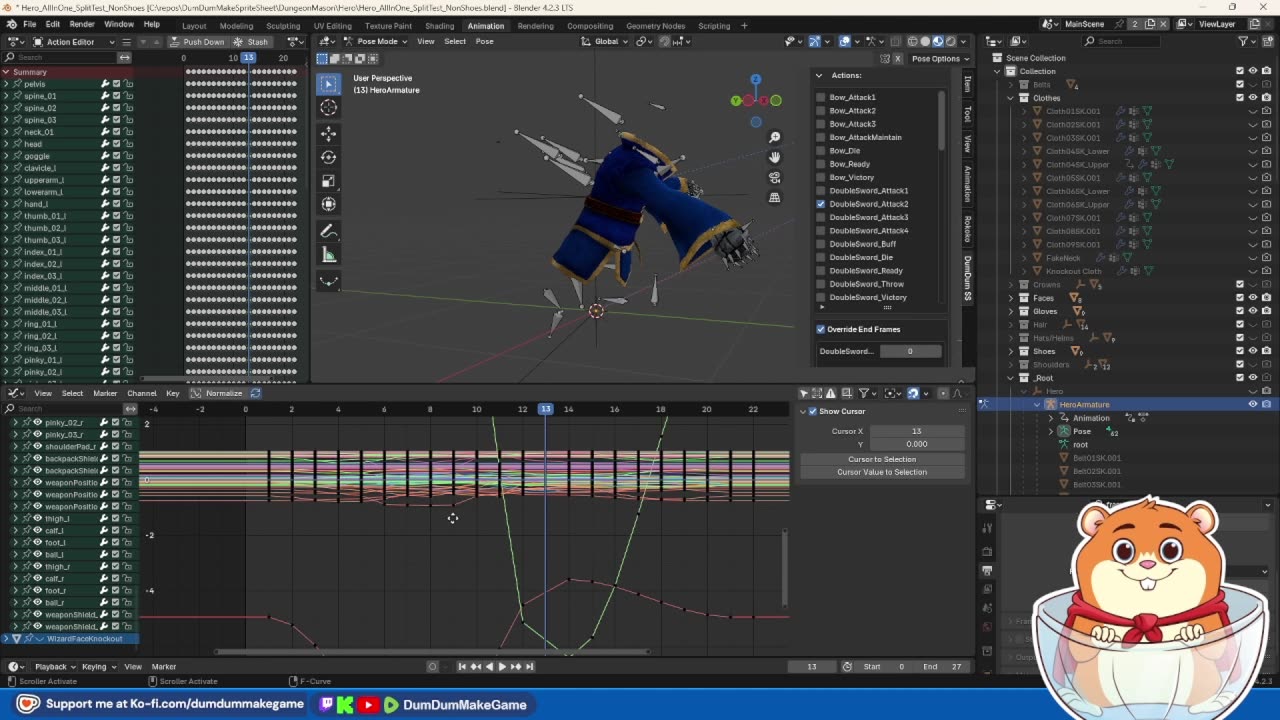Click blue Z axis on navigation gizmo
Viewport: 1280px width, 720px height.
(756, 79)
